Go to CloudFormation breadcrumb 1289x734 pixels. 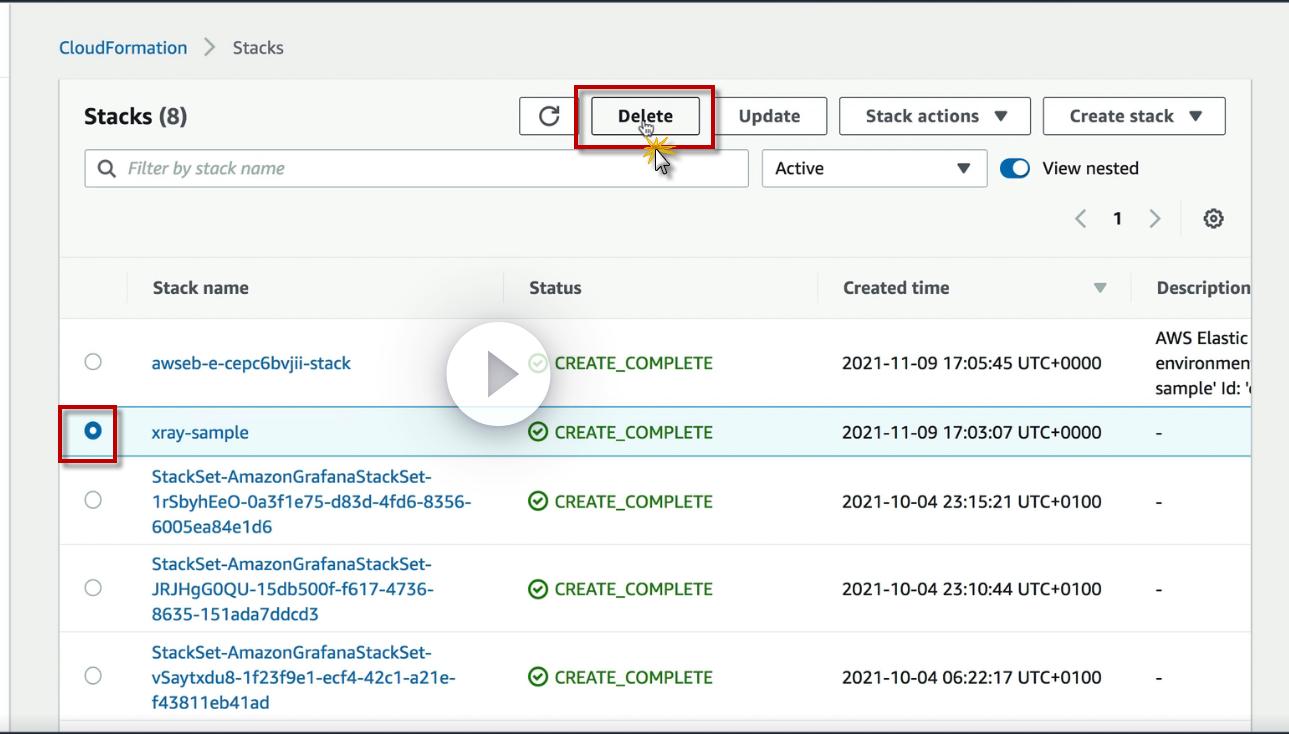point(123,48)
